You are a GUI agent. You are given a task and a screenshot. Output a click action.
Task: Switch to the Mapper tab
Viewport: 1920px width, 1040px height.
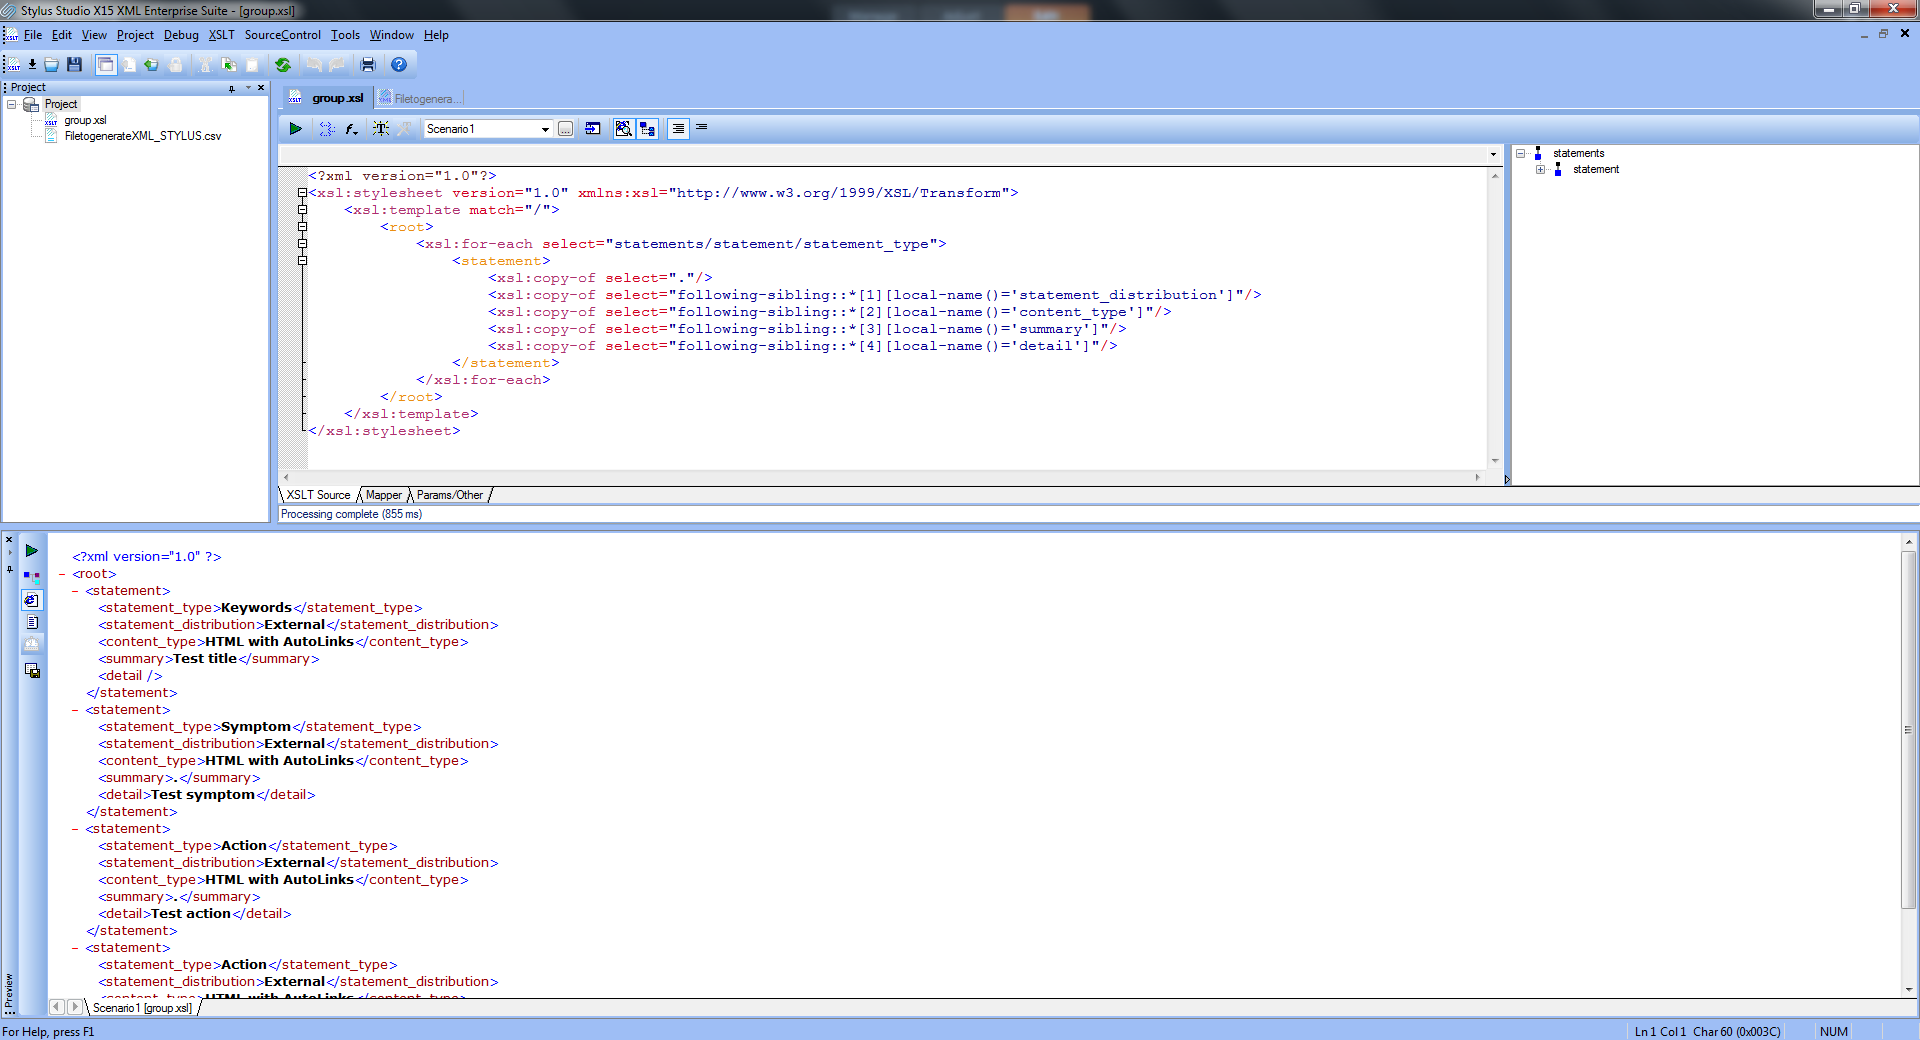(383, 495)
